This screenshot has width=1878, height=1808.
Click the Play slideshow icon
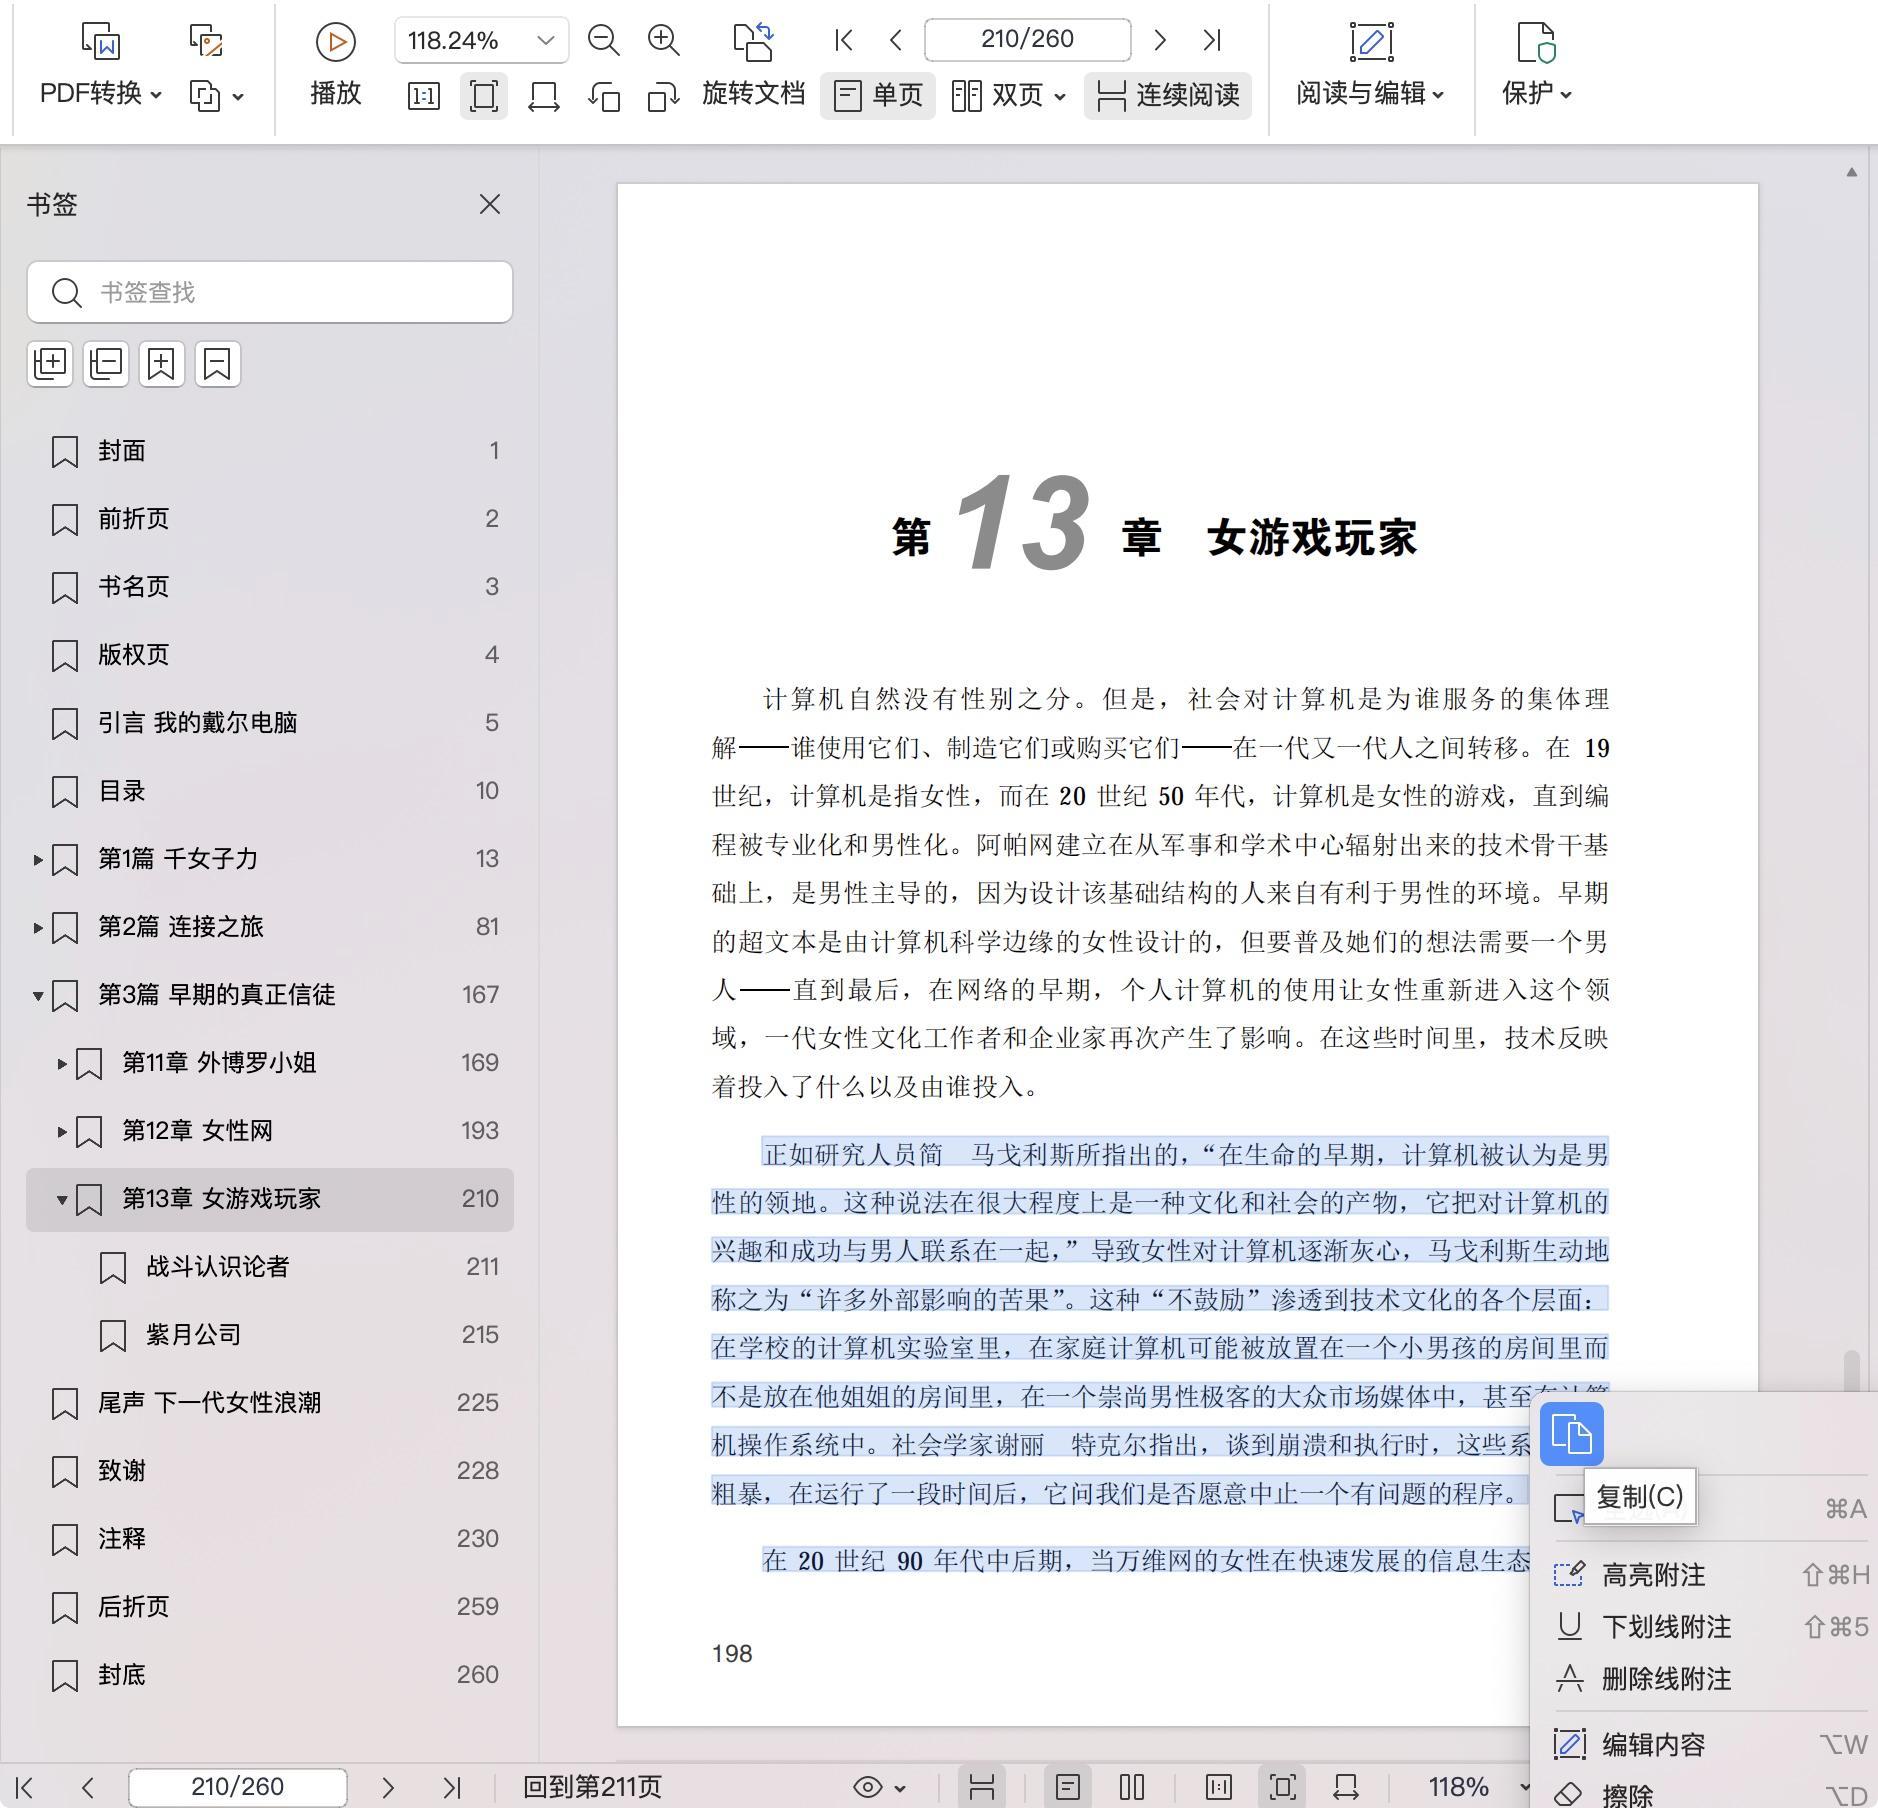(335, 42)
